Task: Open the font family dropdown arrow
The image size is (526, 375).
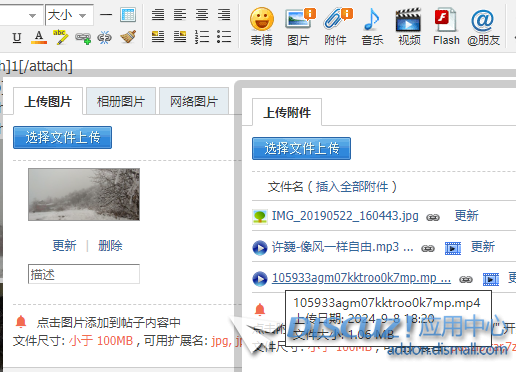Action: click(x=33, y=16)
